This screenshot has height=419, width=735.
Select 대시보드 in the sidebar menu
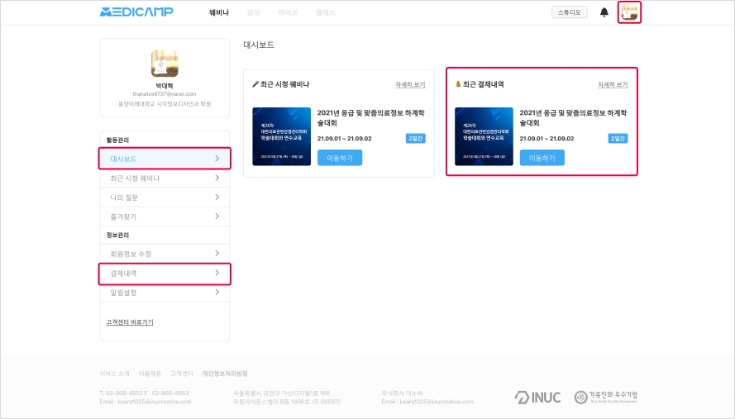click(x=165, y=158)
